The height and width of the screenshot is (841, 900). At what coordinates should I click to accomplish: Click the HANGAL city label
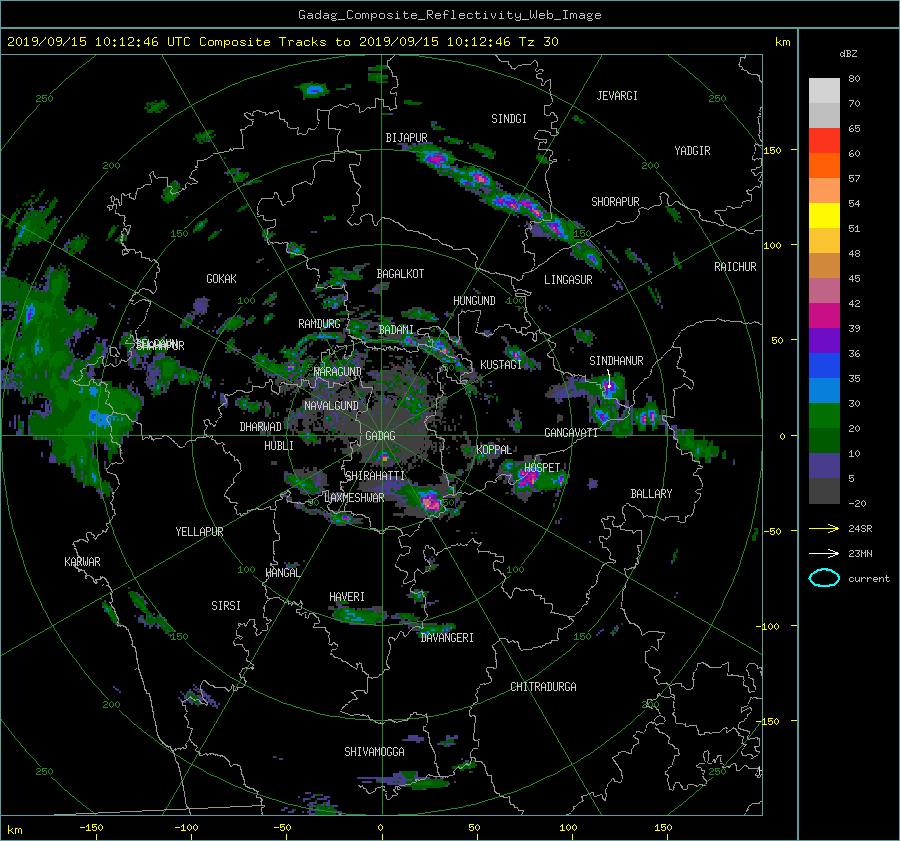point(282,573)
